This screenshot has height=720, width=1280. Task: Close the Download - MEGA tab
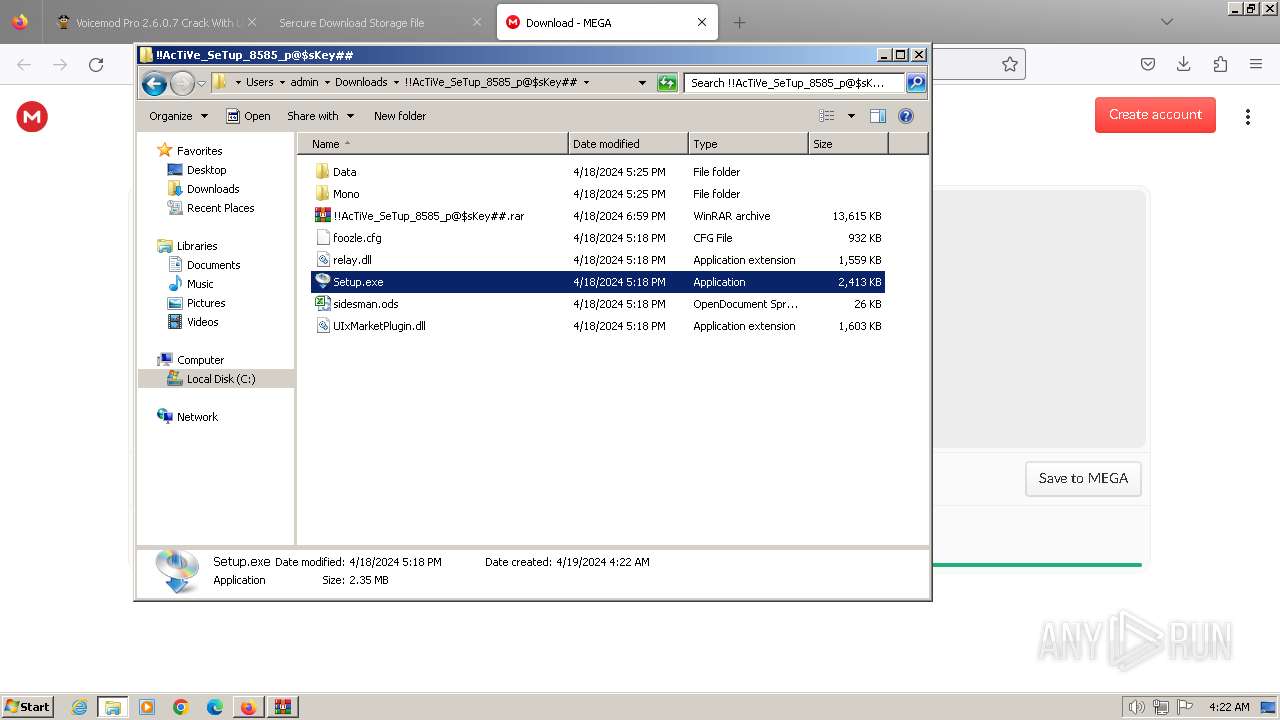click(702, 22)
